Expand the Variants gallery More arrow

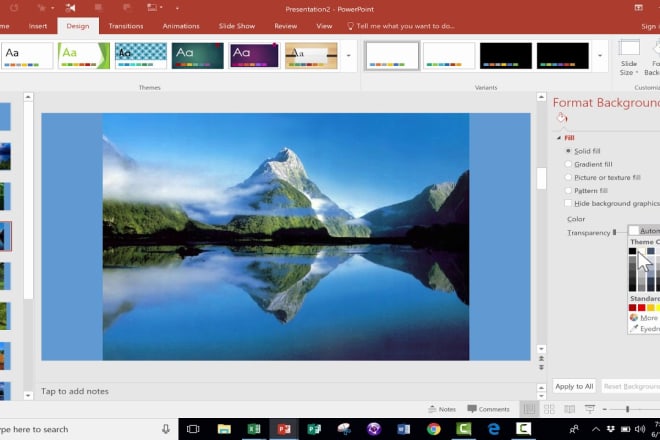pyautogui.click(x=600, y=56)
